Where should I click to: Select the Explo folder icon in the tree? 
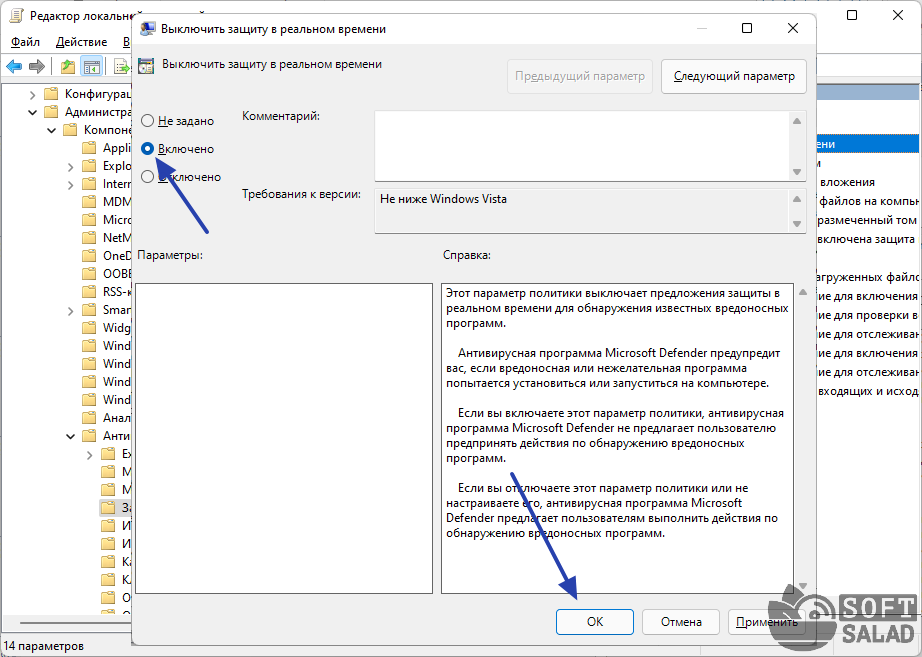click(89, 166)
